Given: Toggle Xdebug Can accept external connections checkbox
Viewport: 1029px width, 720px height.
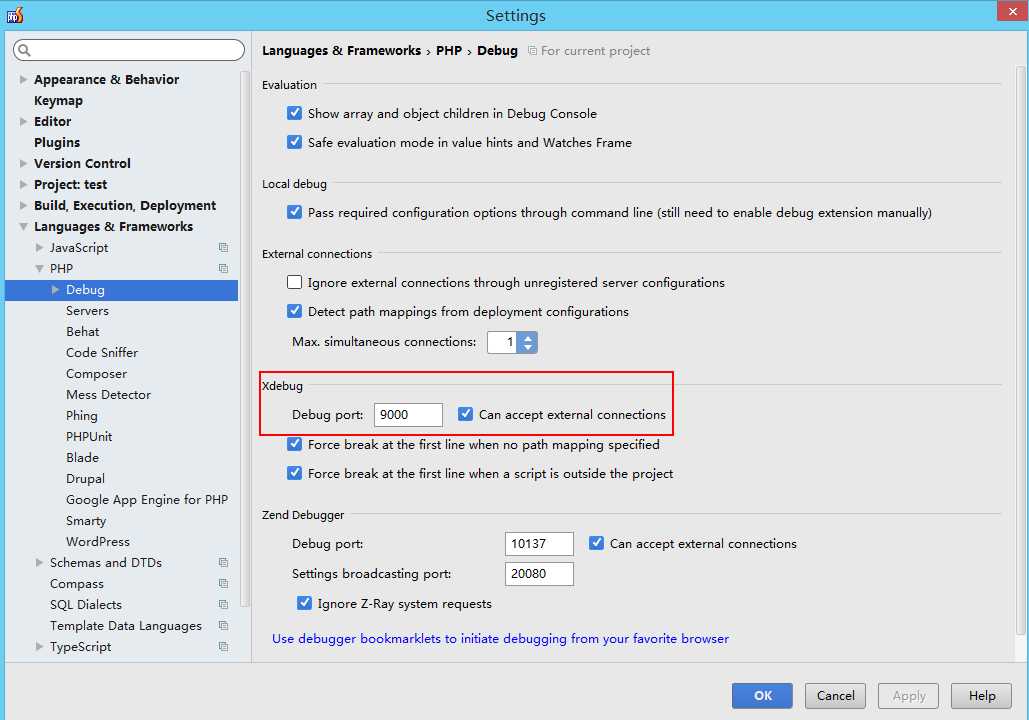Looking at the screenshot, I should click(465, 414).
